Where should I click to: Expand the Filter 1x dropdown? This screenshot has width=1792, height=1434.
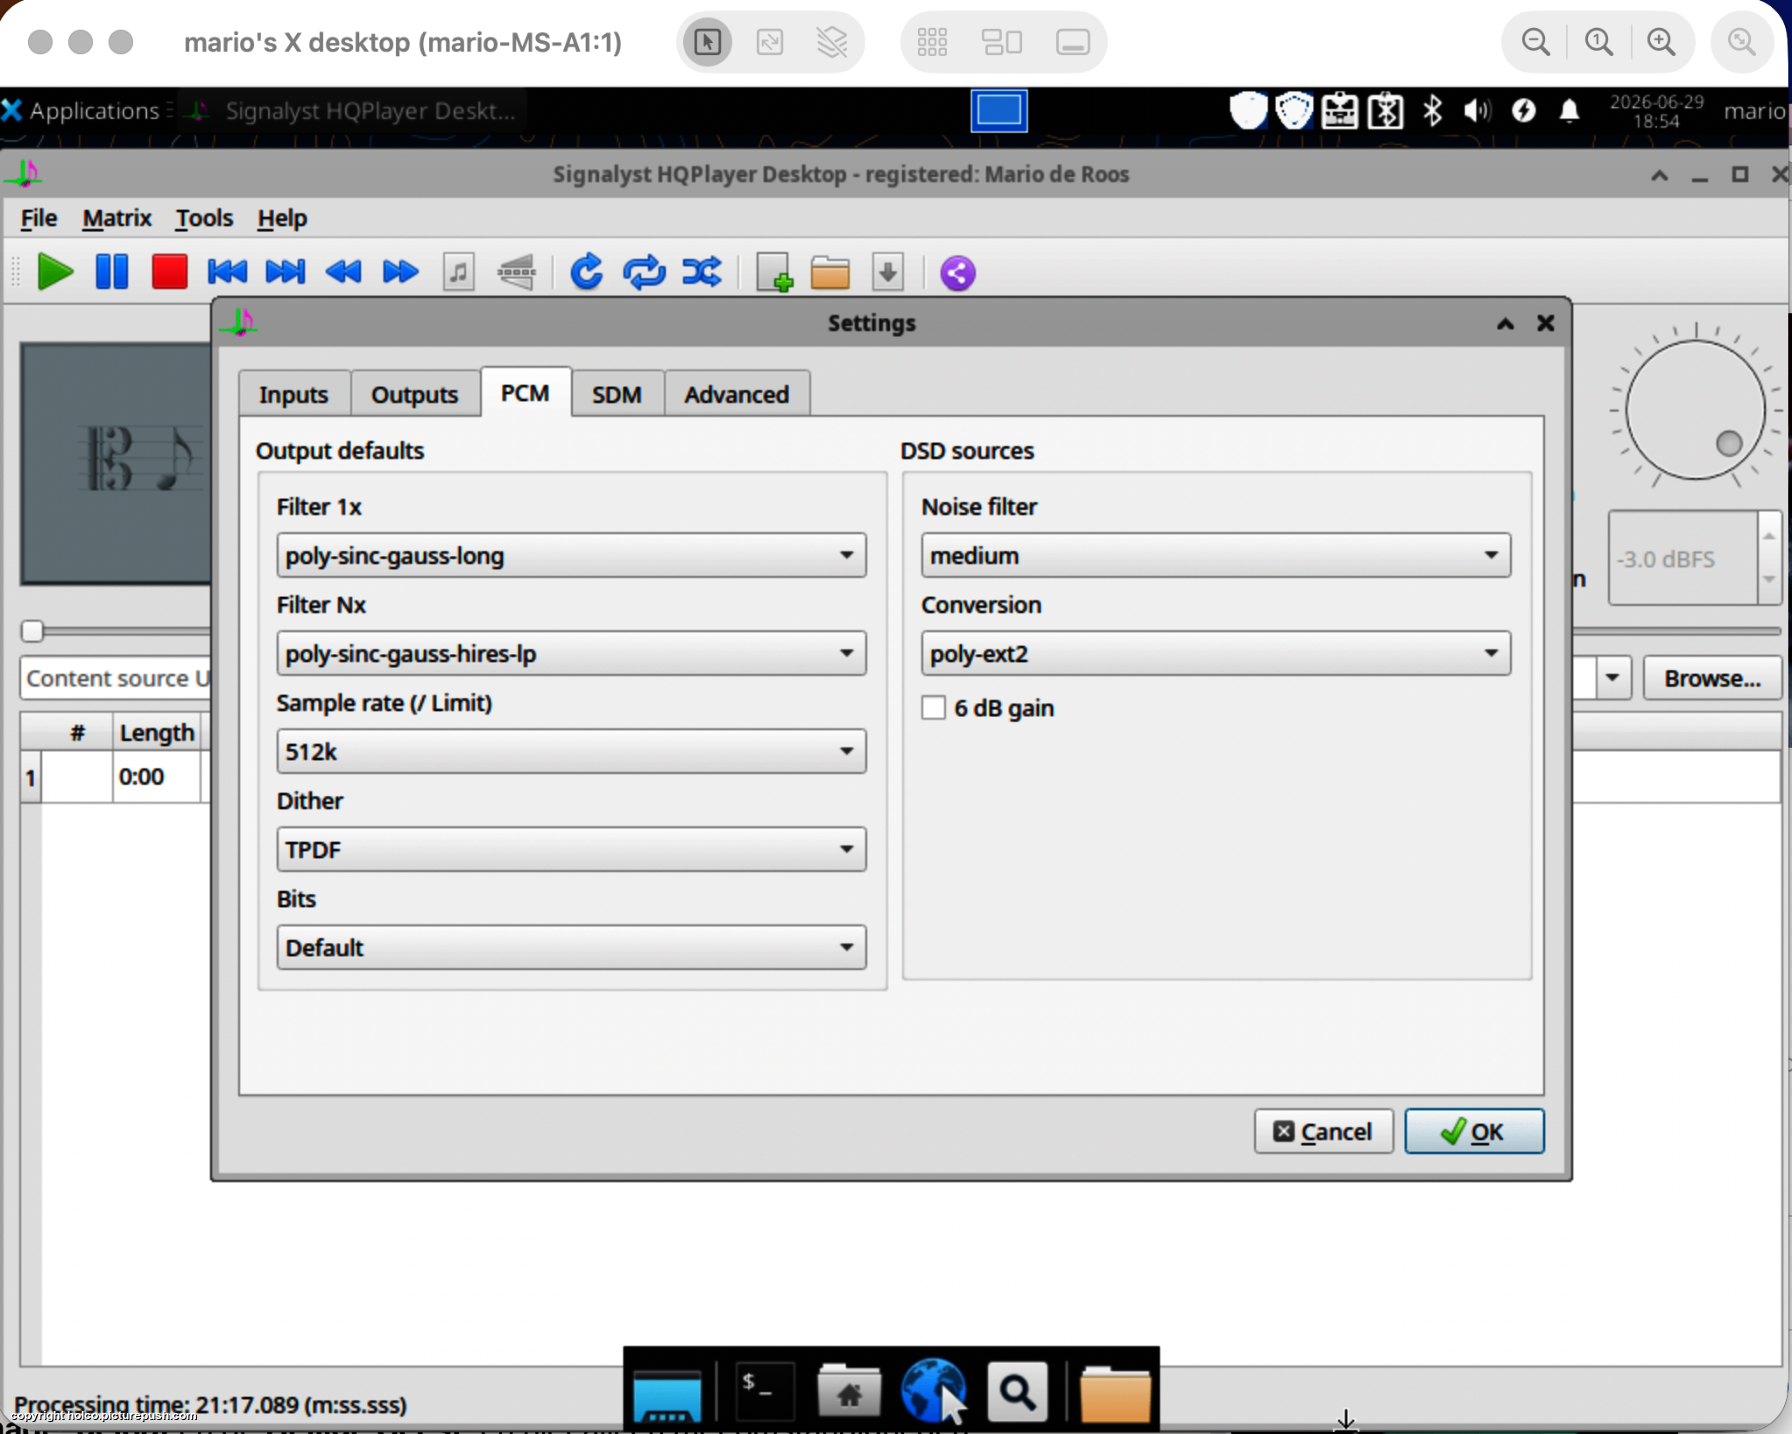571,555
